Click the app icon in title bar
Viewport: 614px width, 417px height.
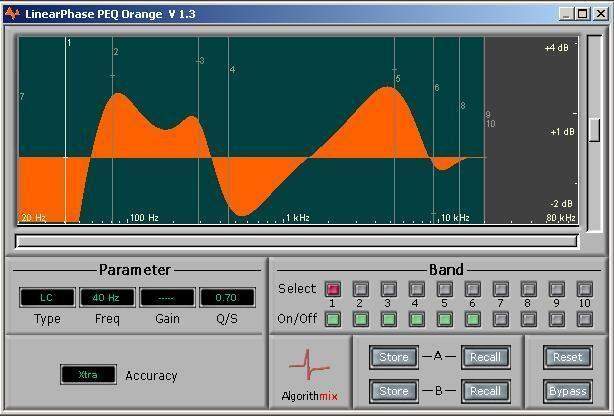tap(12, 14)
